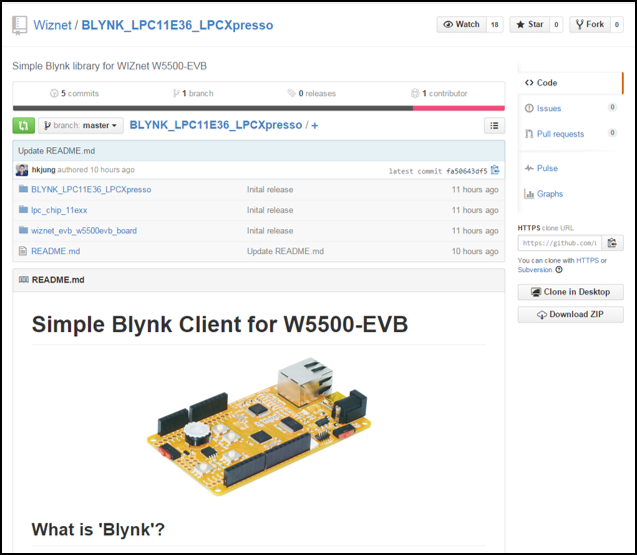The height and width of the screenshot is (555, 637).
Task: View the 1 branch list
Action: tap(193, 93)
